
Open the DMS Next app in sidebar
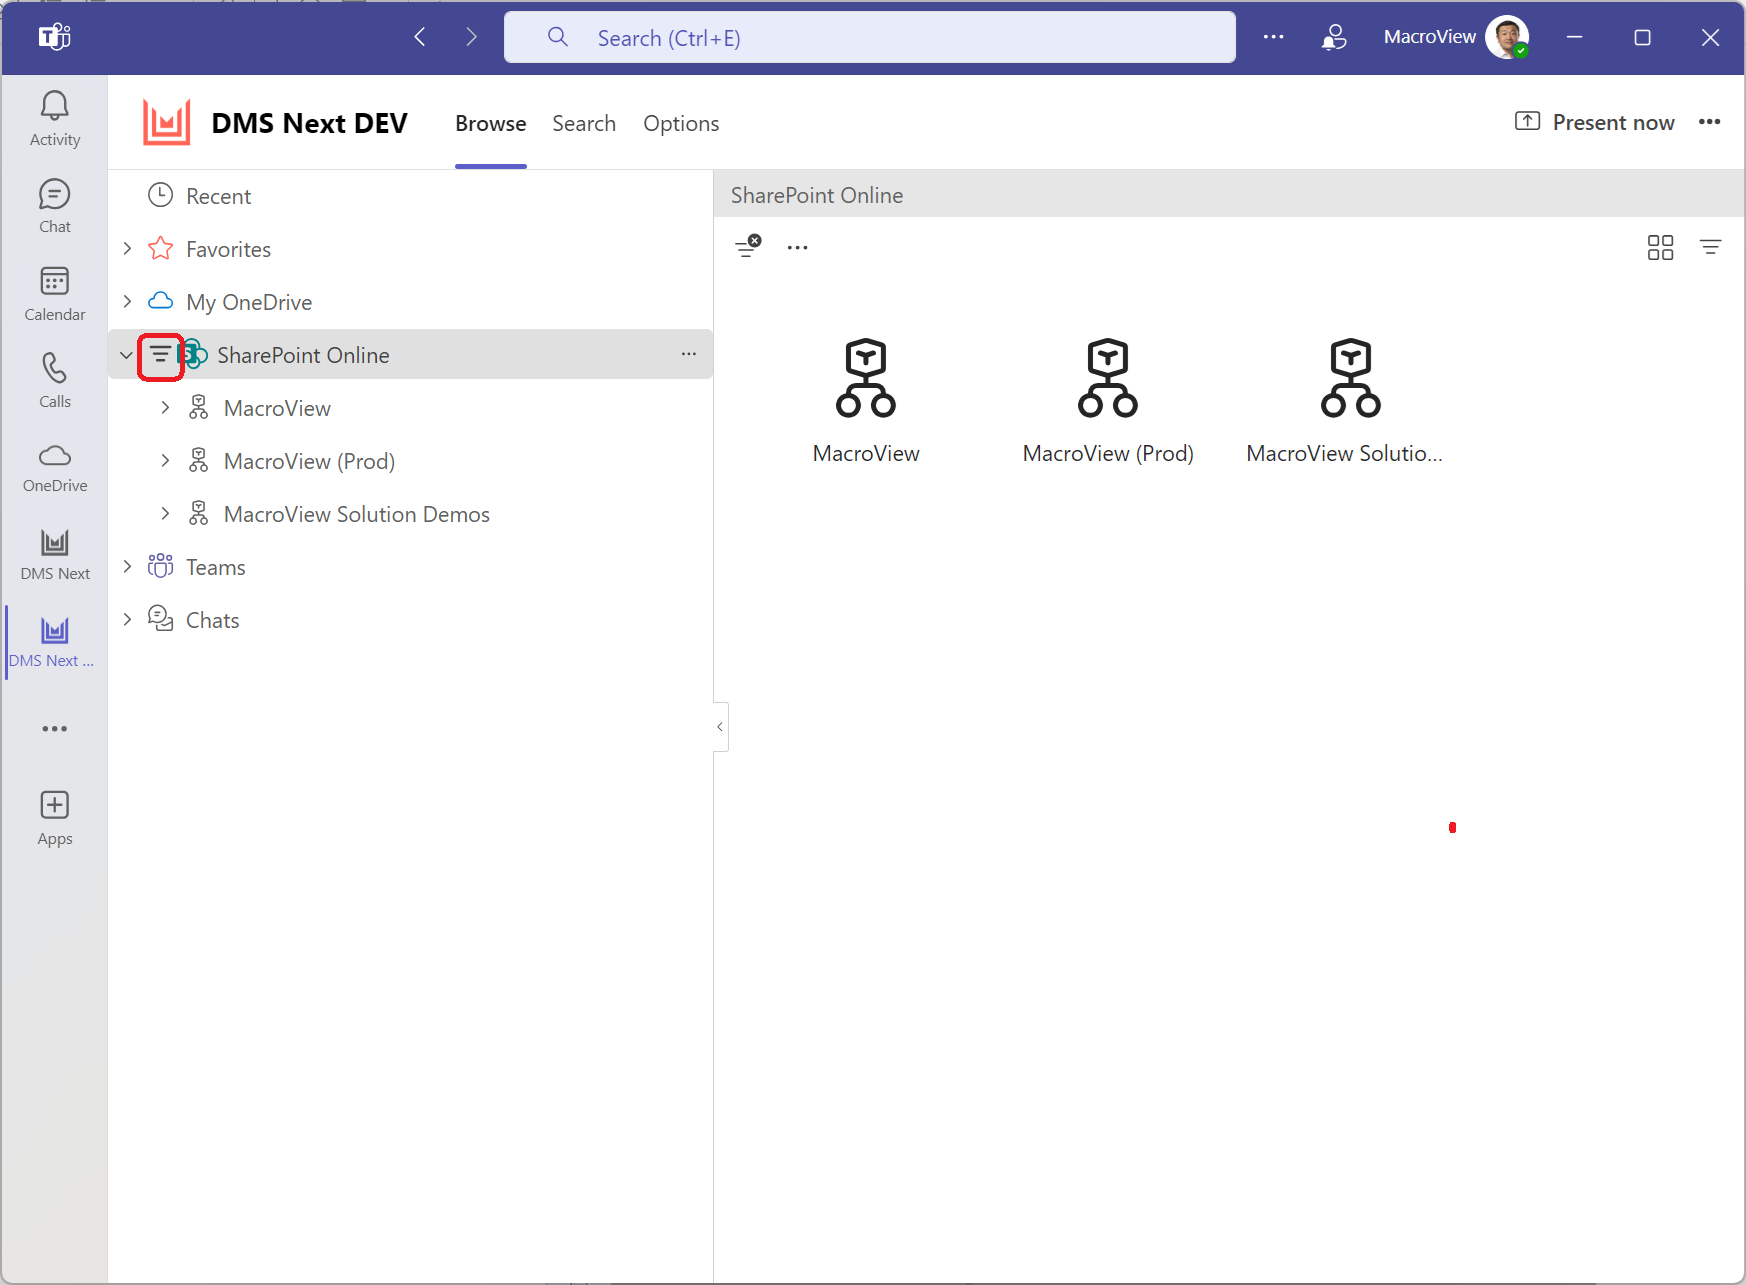[55, 555]
